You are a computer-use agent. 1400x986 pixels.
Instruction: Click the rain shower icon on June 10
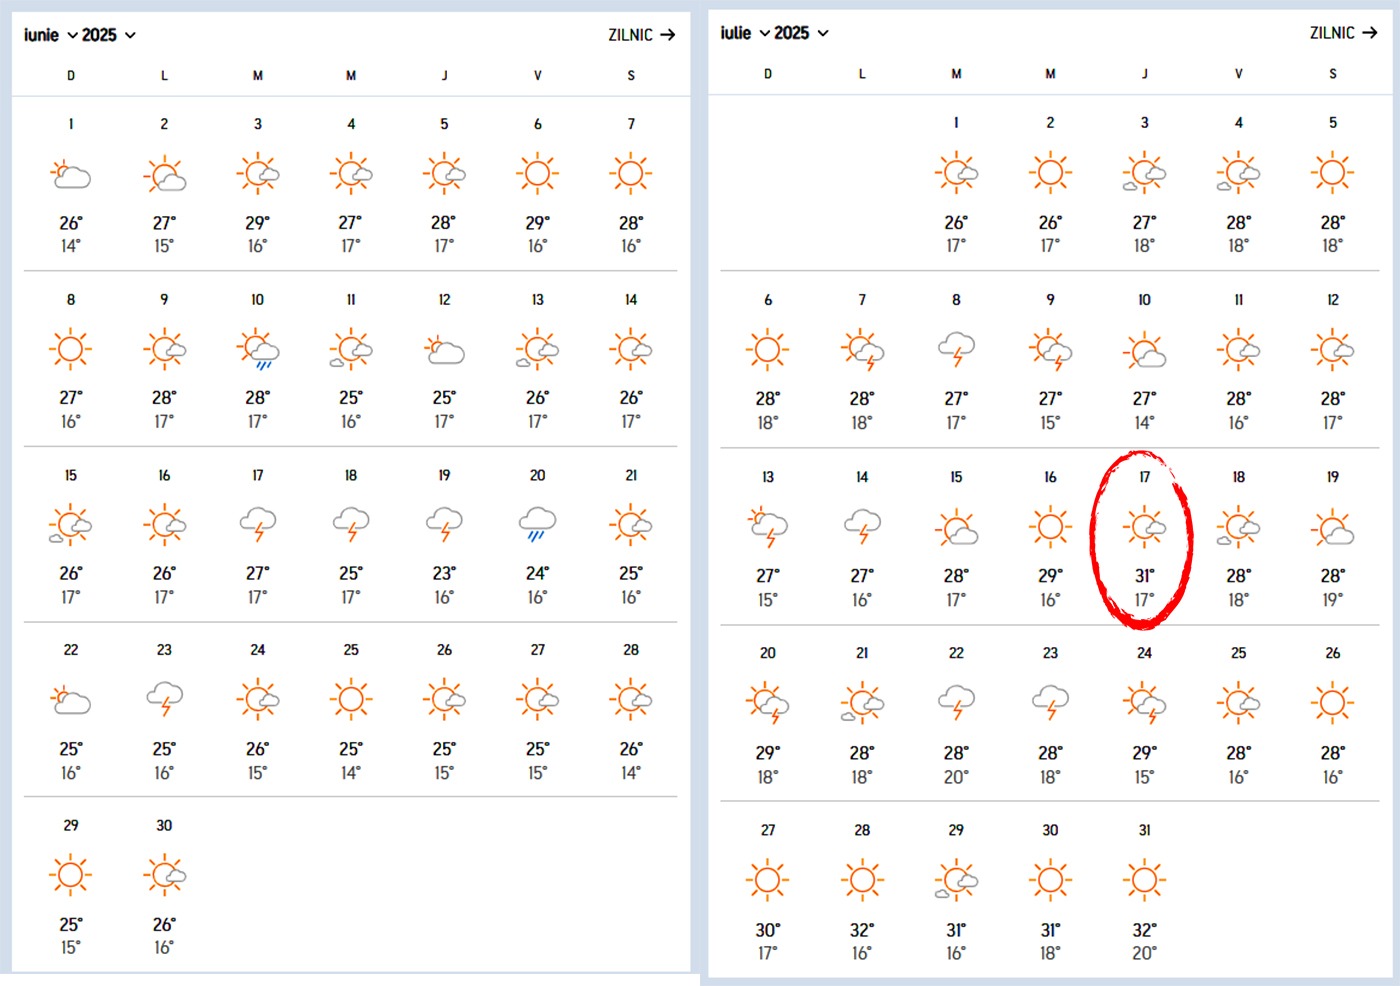pos(257,349)
